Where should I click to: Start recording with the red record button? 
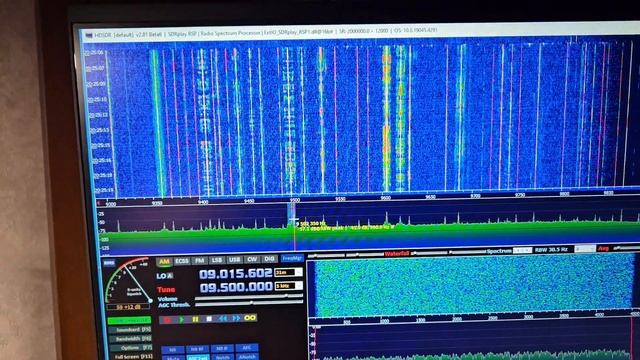click(167, 319)
